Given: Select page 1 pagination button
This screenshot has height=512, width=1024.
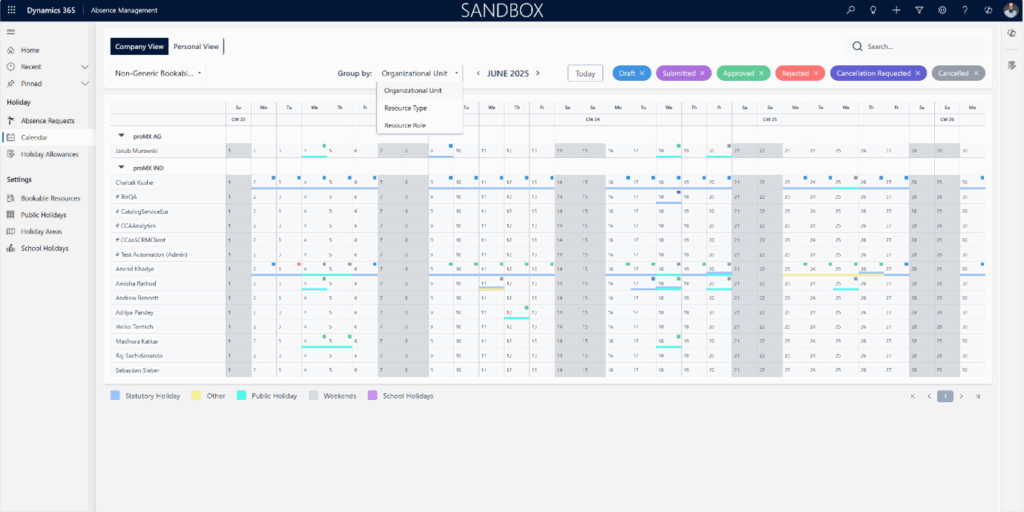Looking at the screenshot, I should tap(945, 396).
